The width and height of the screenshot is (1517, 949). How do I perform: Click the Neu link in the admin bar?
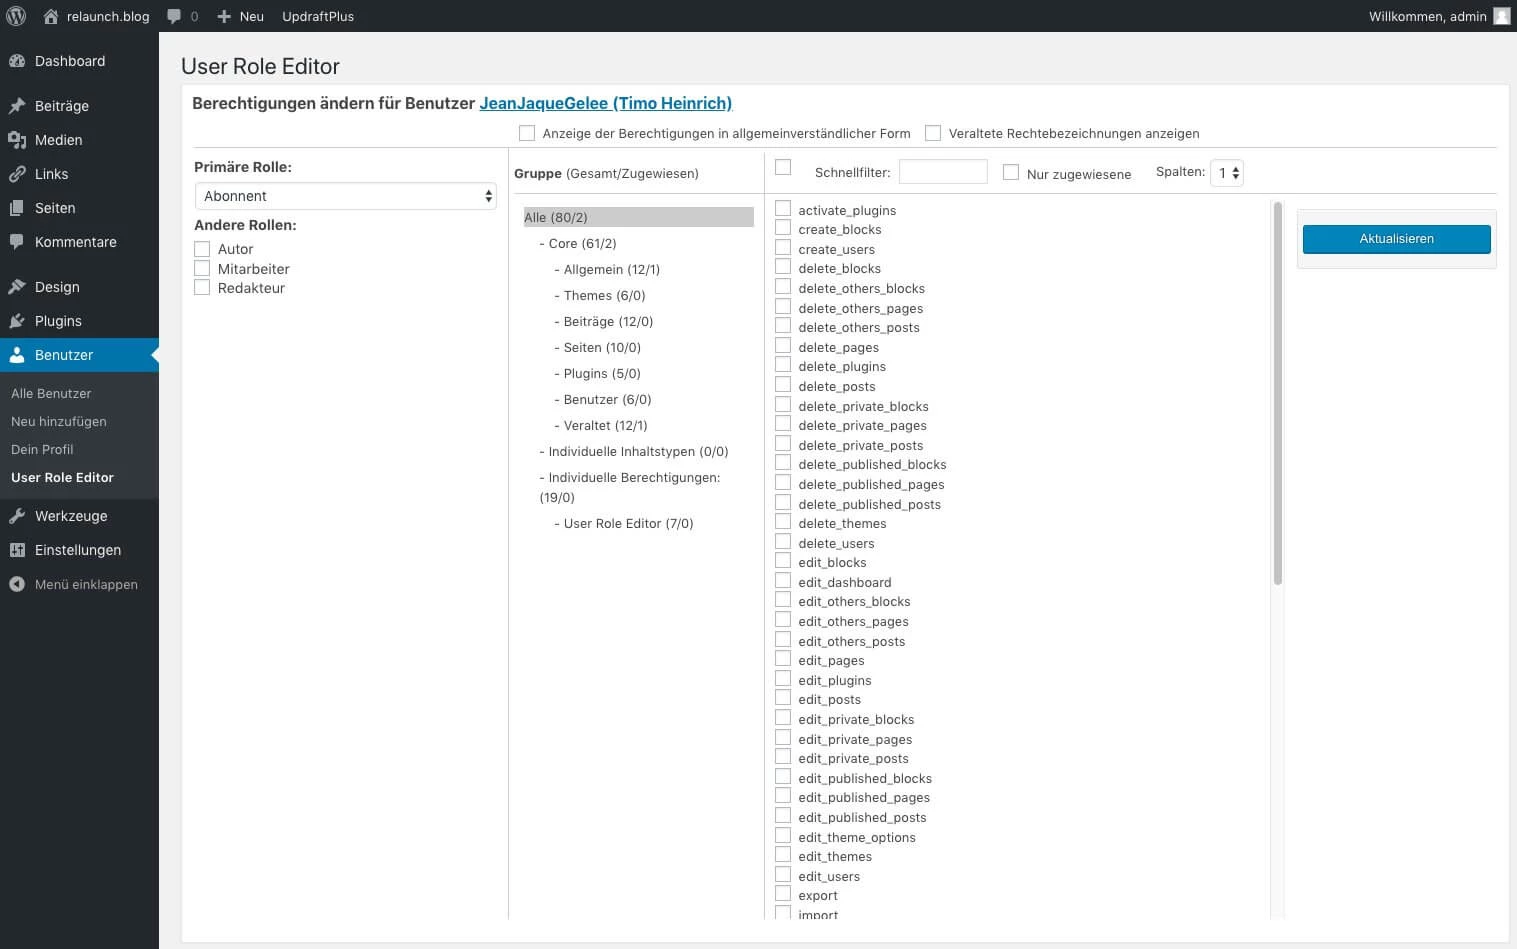(x=252, y=16)
